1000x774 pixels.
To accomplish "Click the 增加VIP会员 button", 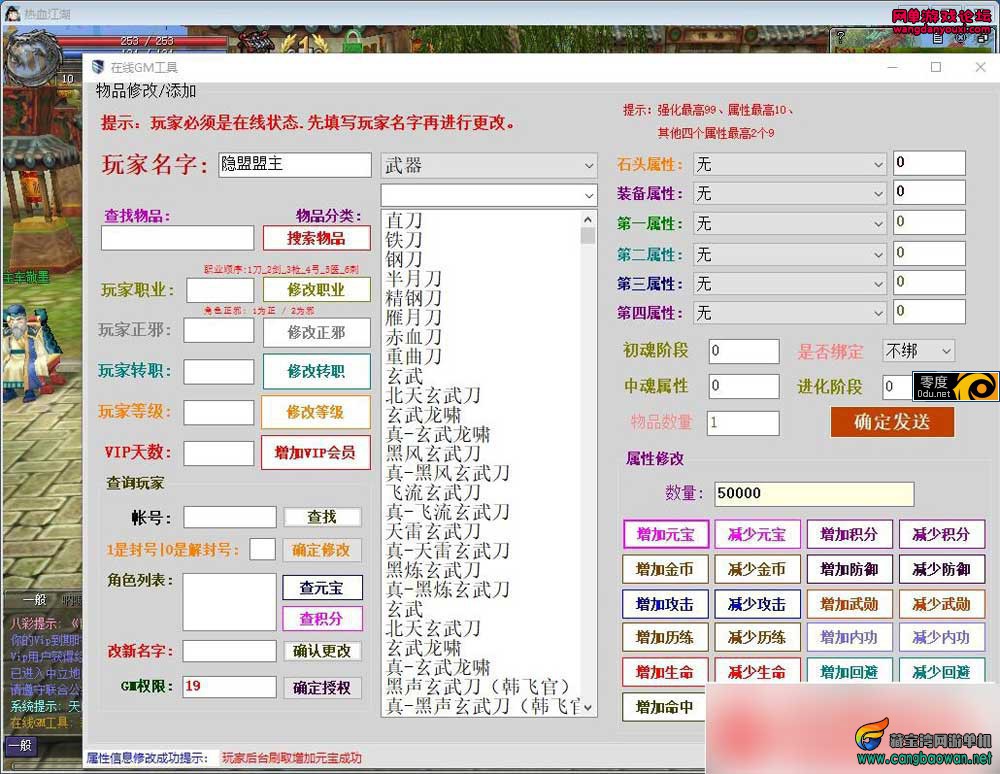I will 316,453.
